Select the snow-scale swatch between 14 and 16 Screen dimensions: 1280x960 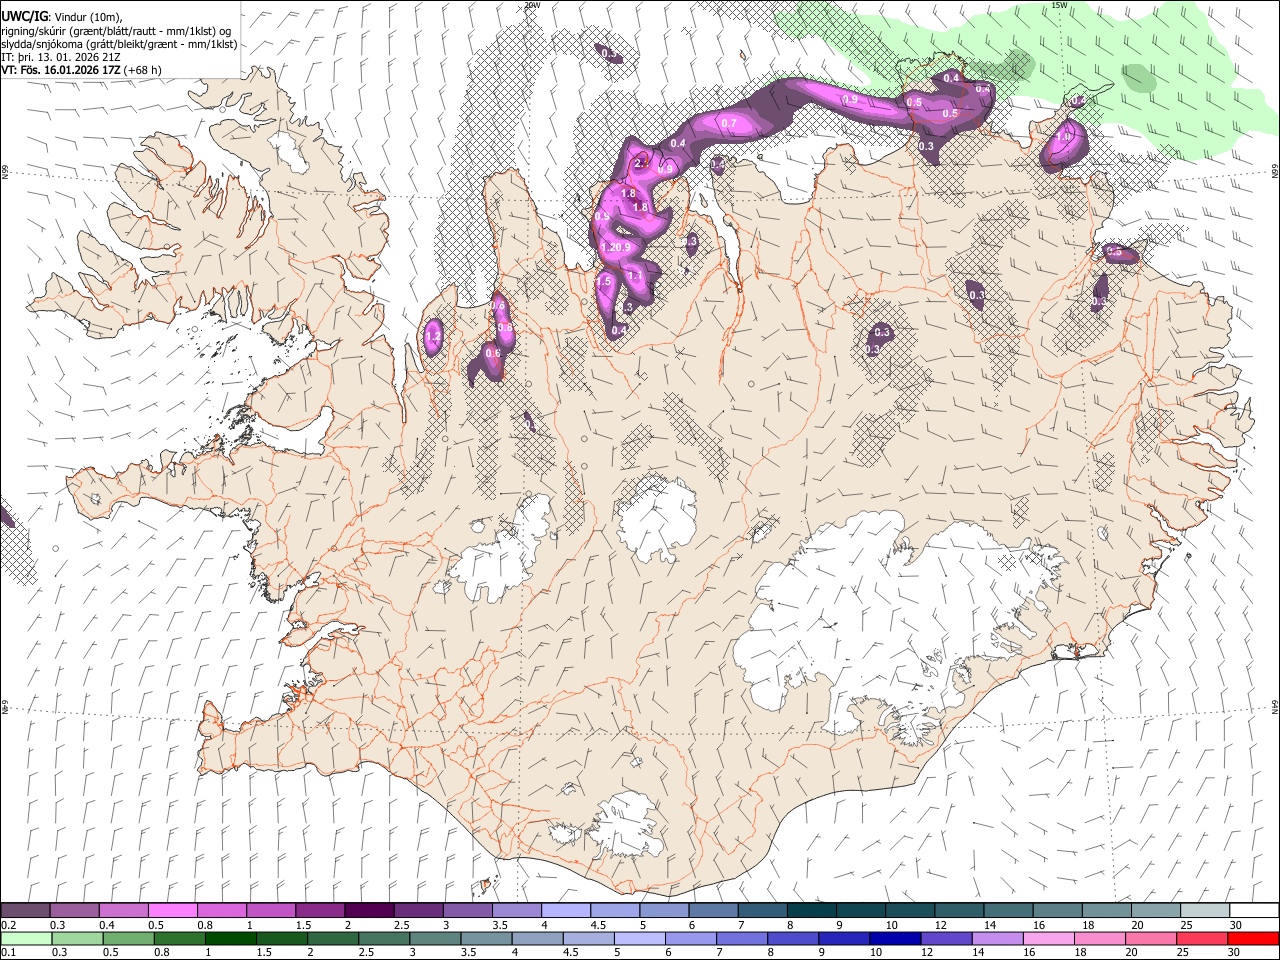(x=1007, y=910)
